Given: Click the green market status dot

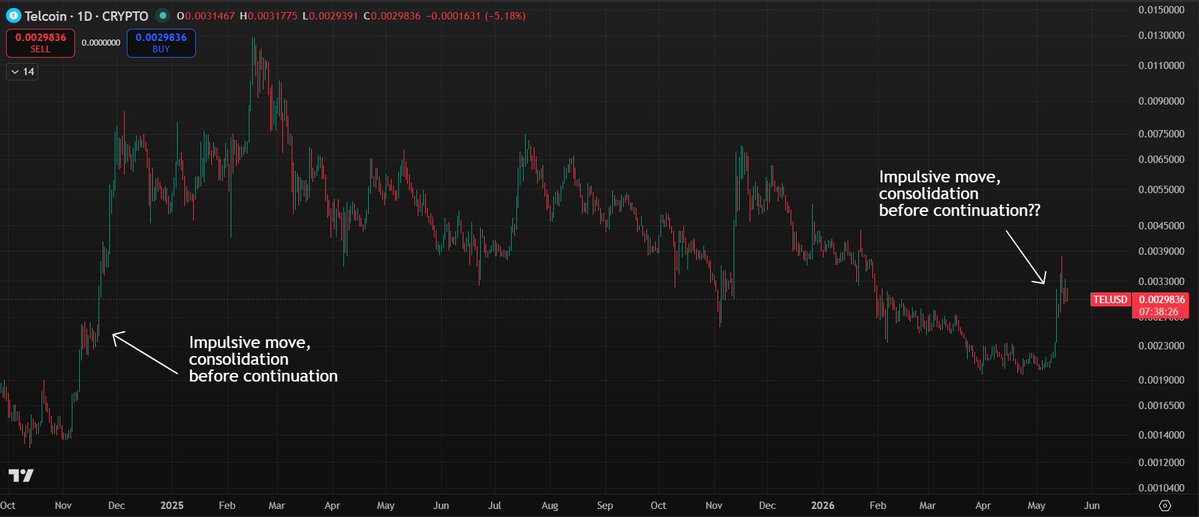Looking at the screenshot, I should coord(162,15).
